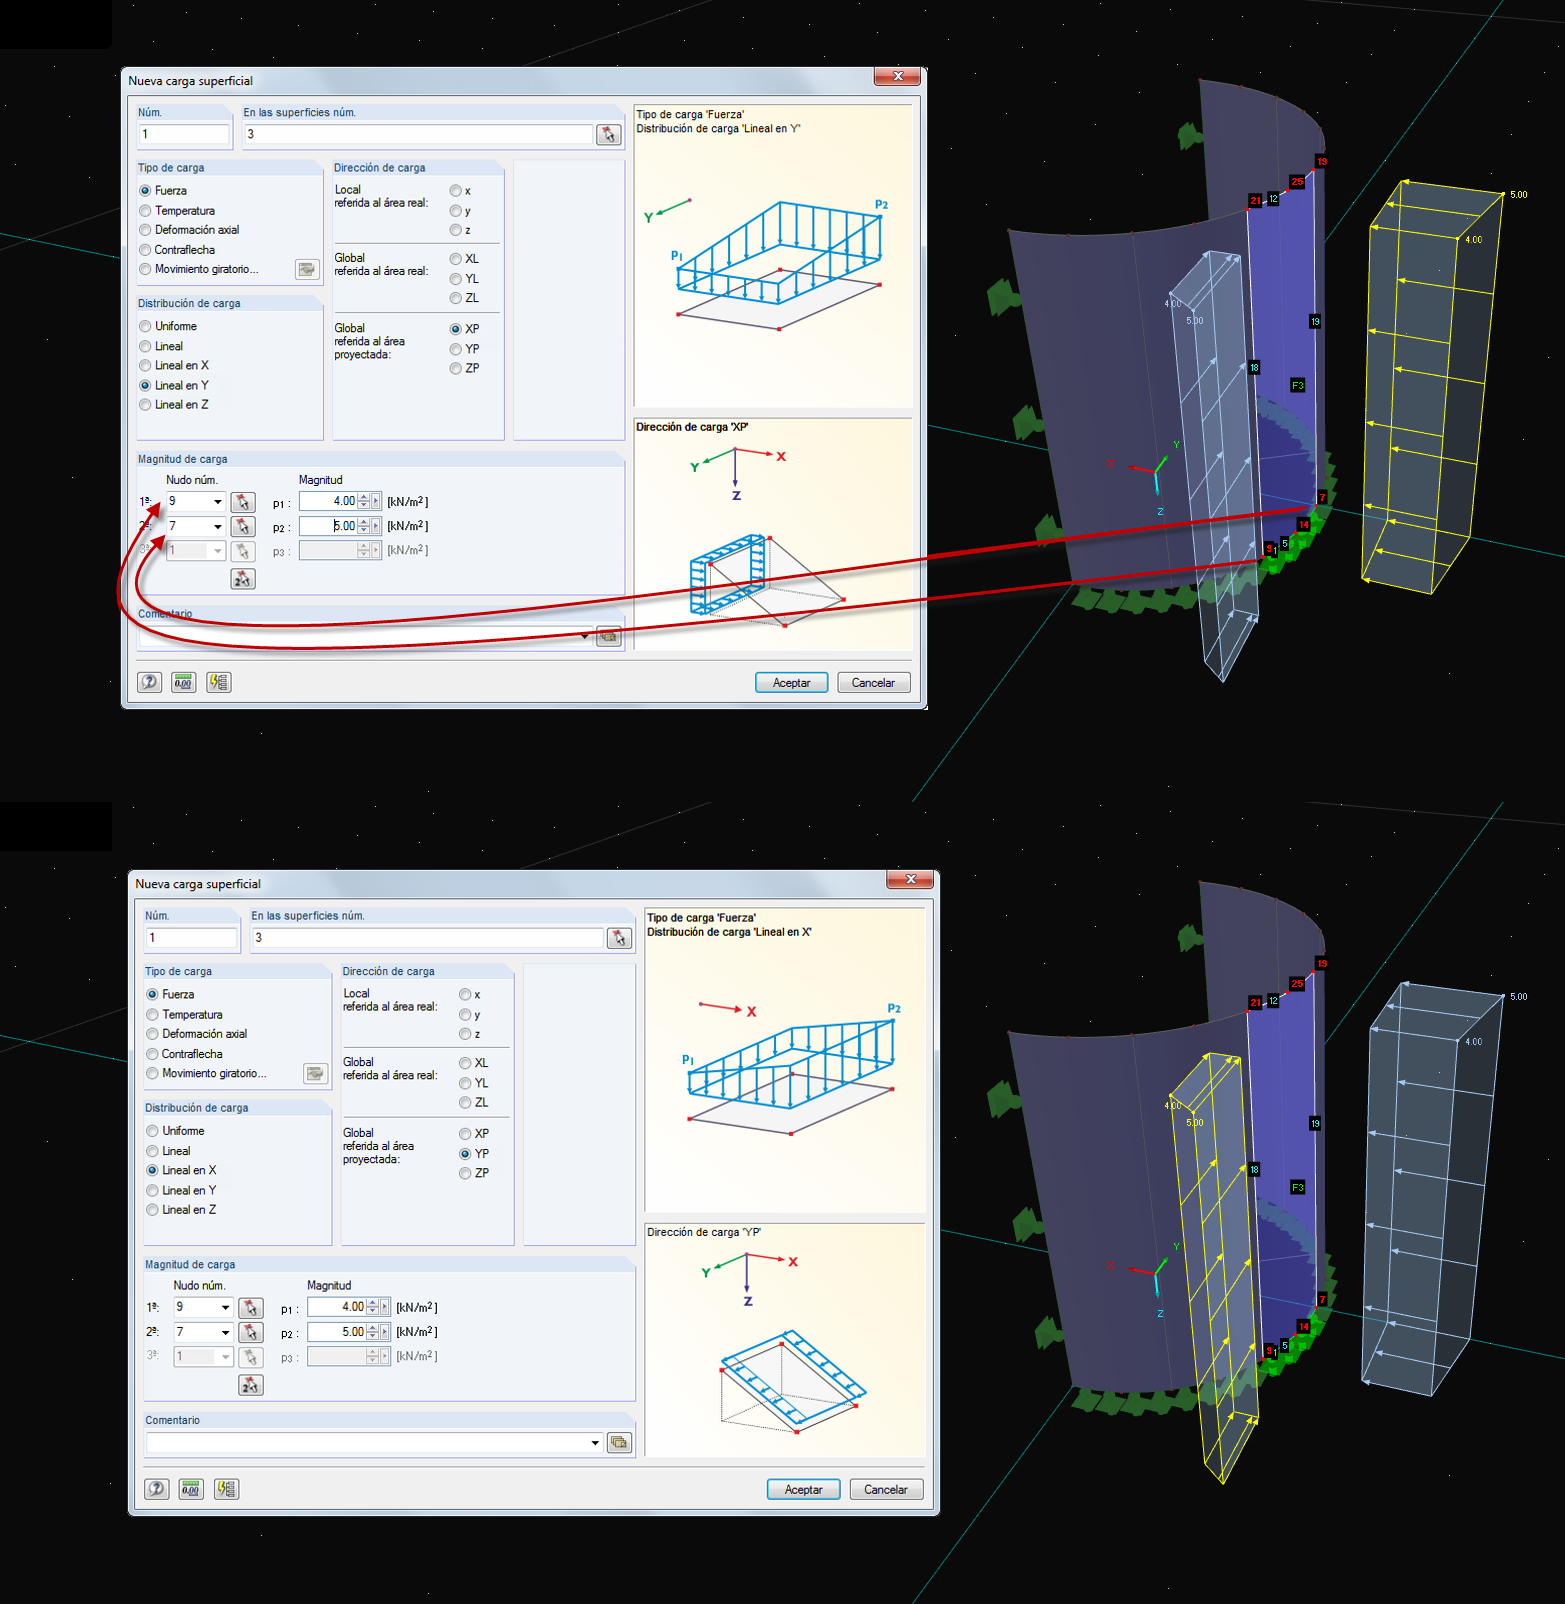Click the lightning list icon in upper dialog

(x=219, y=682)
